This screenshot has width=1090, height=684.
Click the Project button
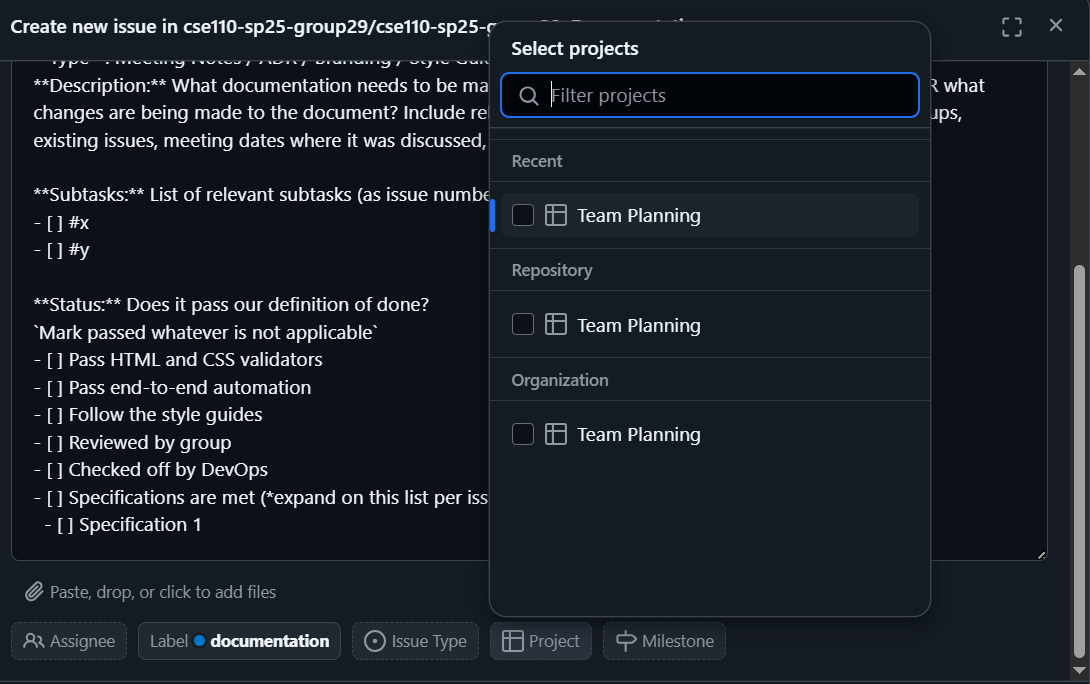pos(541,641)
